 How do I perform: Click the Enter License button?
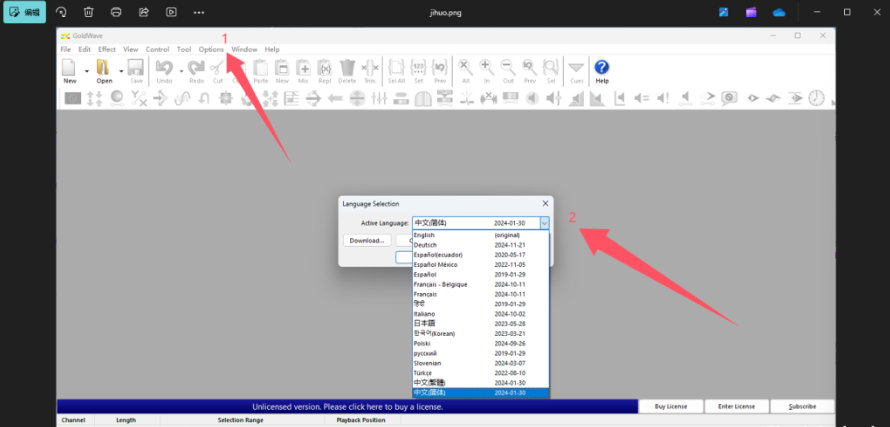[735, 407]
